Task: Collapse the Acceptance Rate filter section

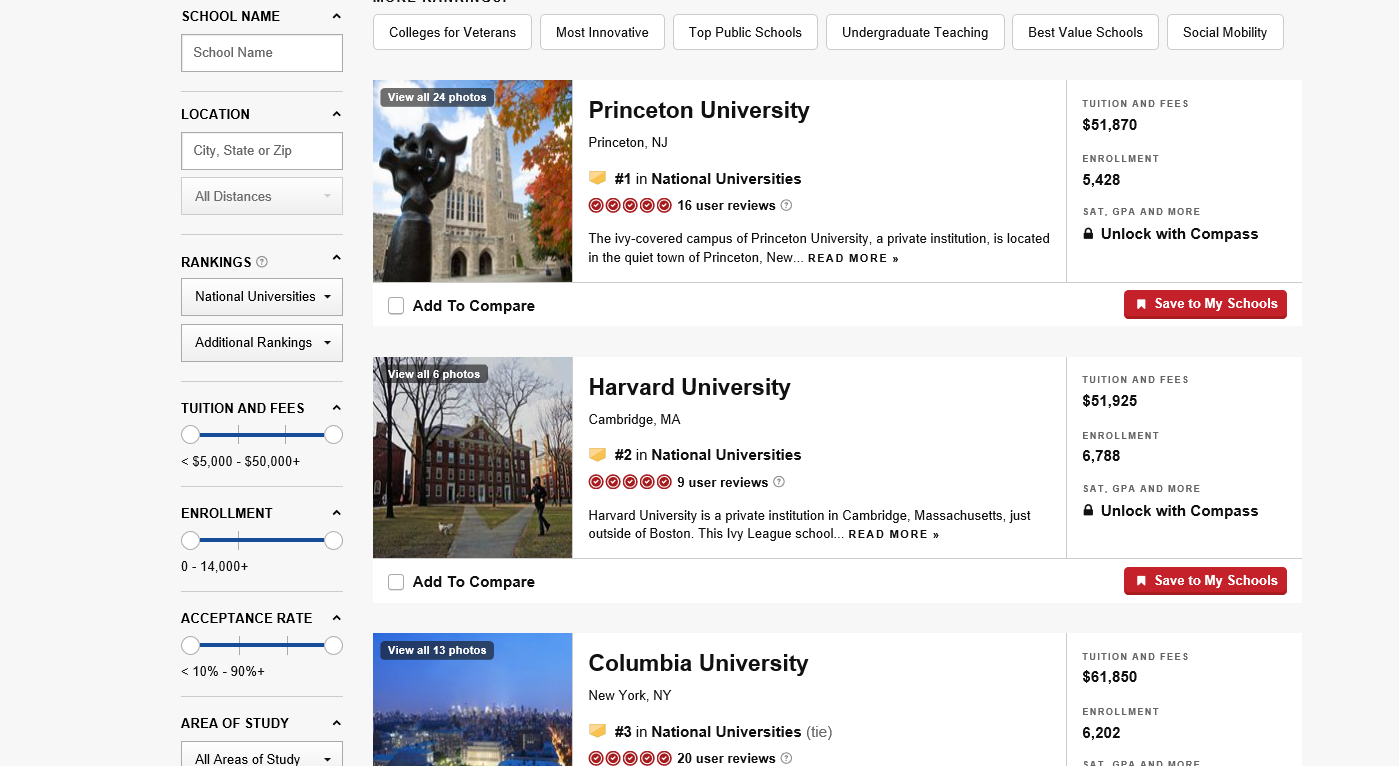Action: pos(336,618)
